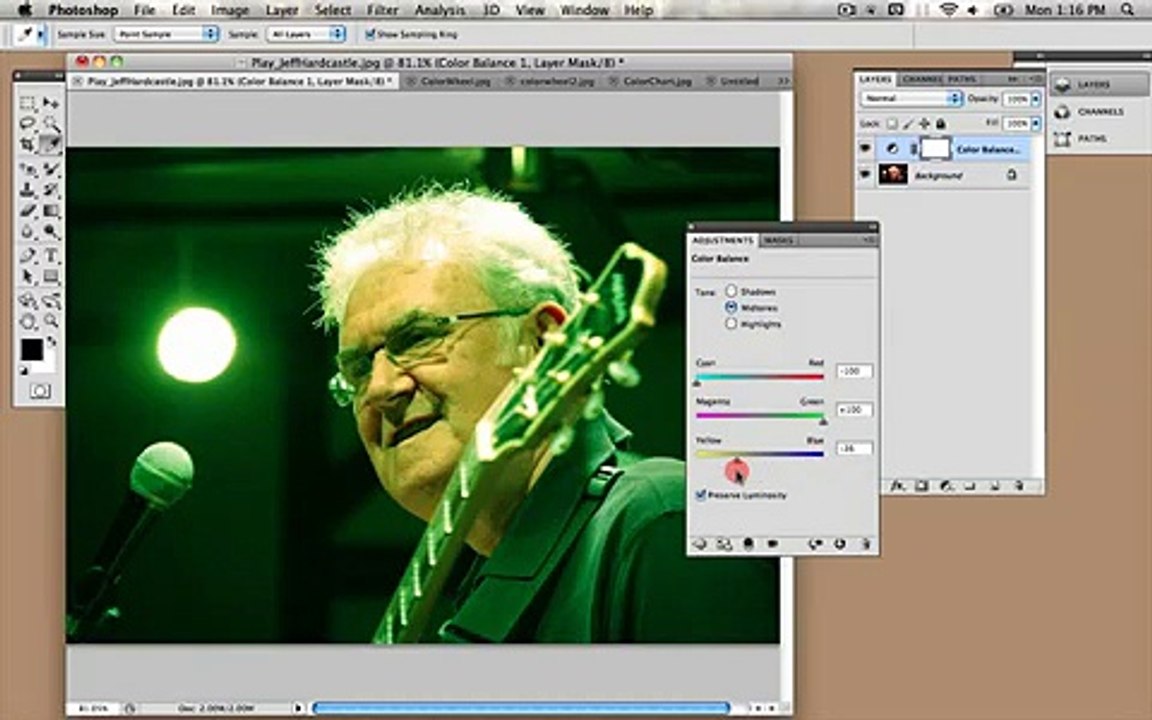Image resolution: width=1152 pixels, height=720 pixels.
Task: Open collapsed Channels panel button
Action: (1098, 112)
